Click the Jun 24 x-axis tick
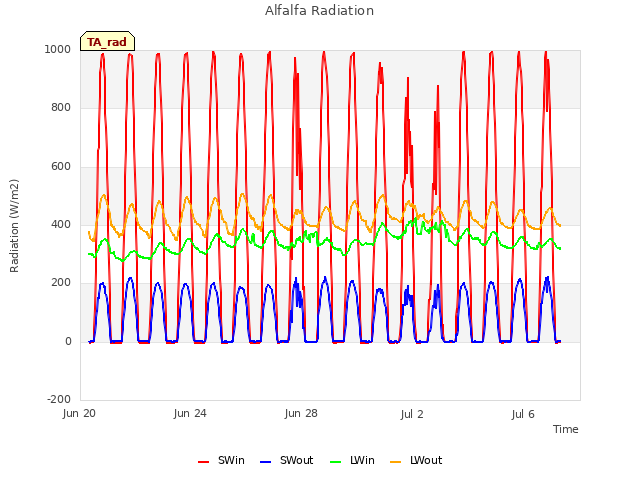 [190, 414]
